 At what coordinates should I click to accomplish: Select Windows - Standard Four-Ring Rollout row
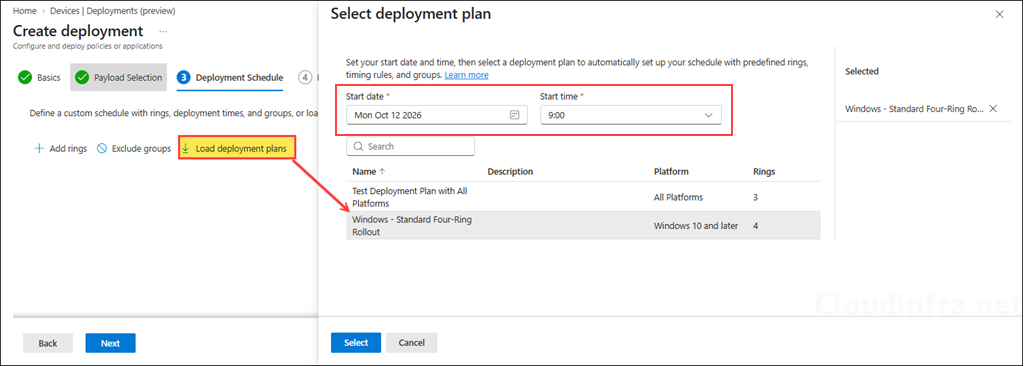pos(583,225)
